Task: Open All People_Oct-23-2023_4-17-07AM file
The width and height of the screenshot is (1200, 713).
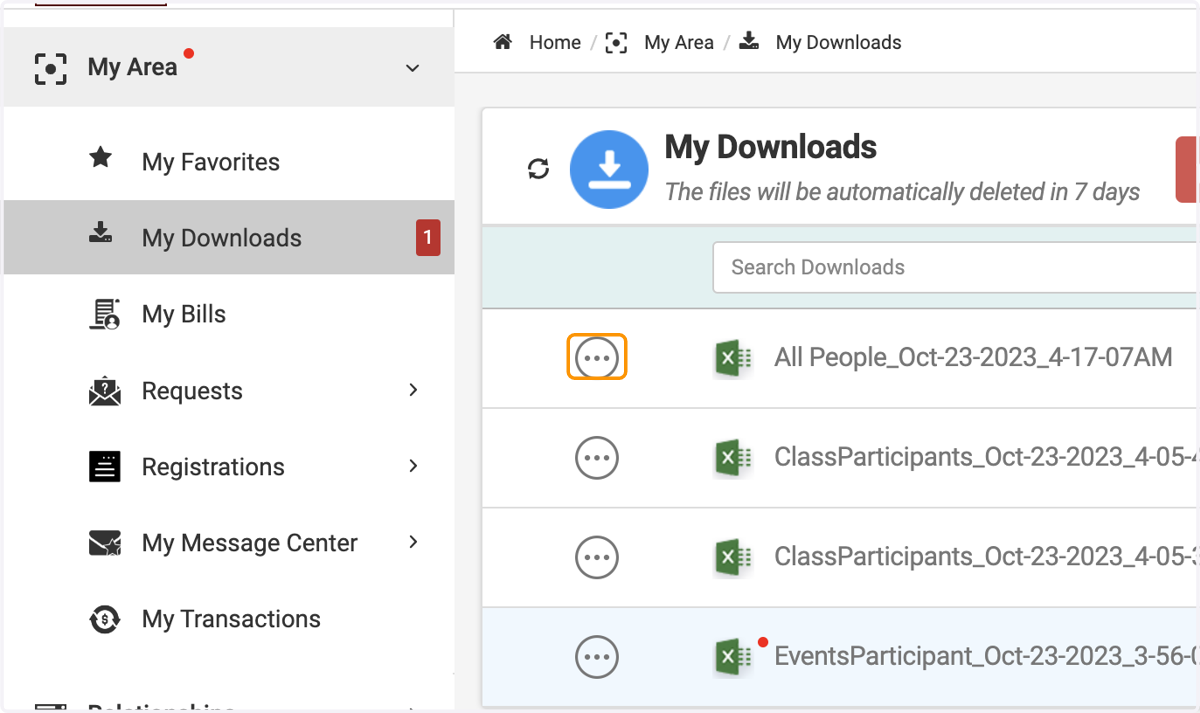Action: click(x=973, y=357)
